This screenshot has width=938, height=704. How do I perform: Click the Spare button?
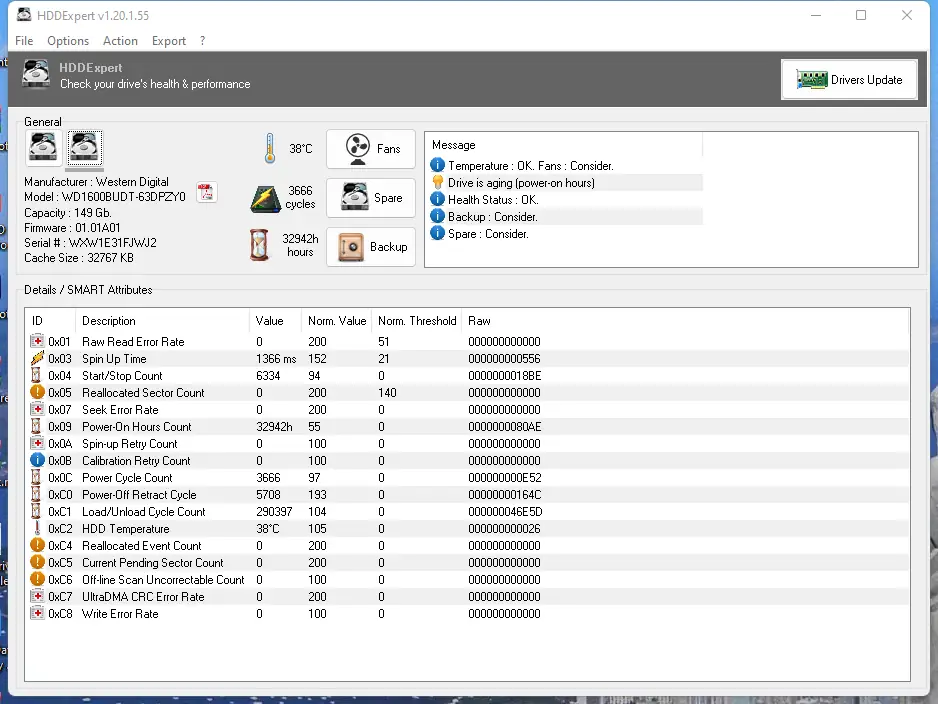pyautogui.click(x=371, y=198)
